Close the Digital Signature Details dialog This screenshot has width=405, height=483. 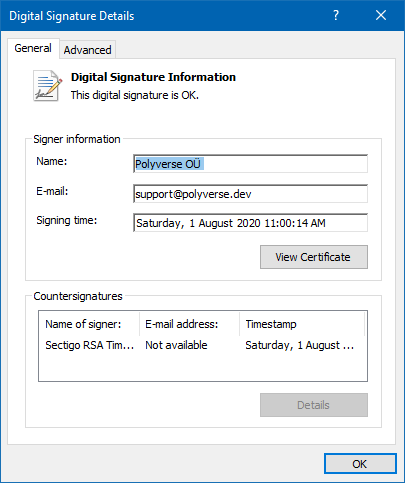pos(381,15)
